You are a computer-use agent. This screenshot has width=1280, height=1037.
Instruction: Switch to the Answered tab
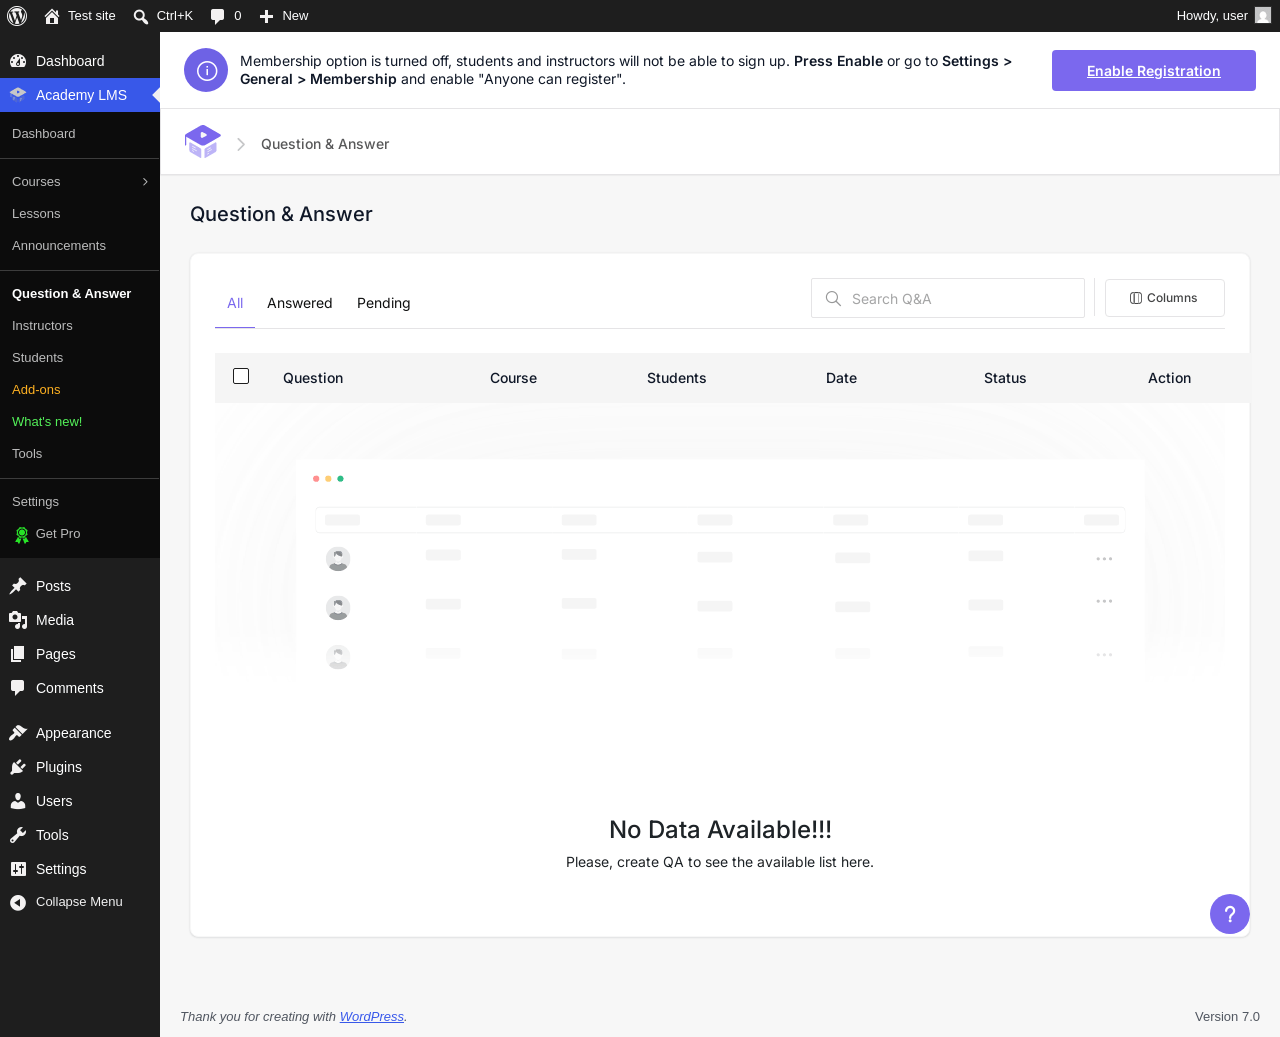click(300, 303)
